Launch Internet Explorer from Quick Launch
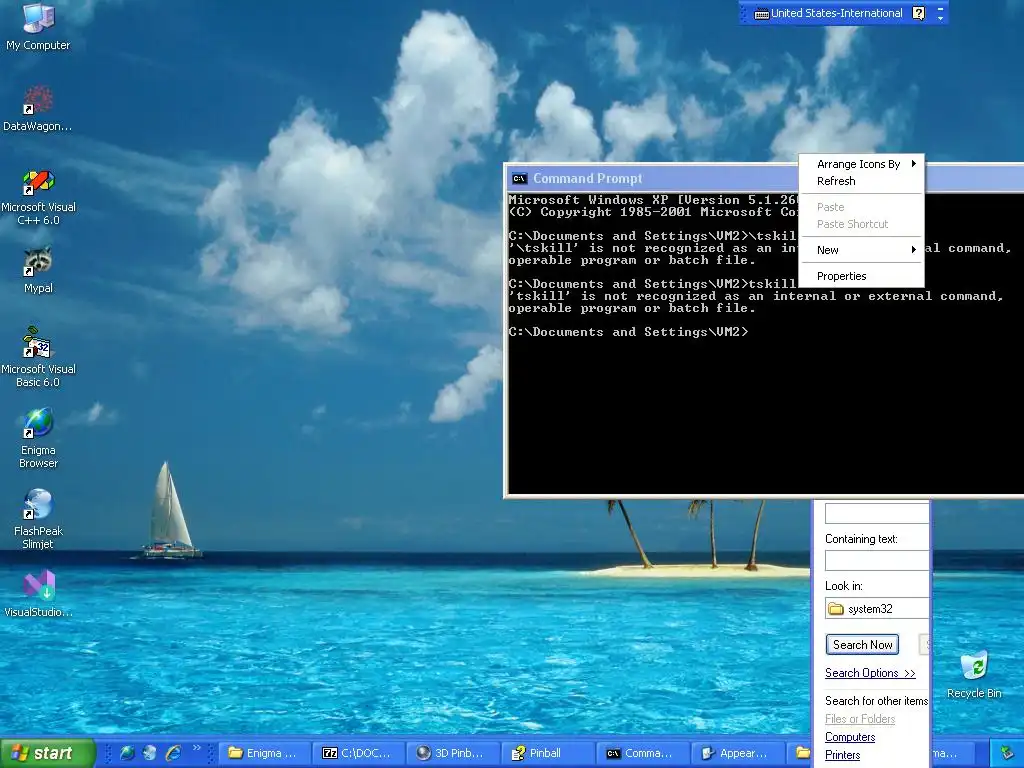The width and height of the screenshot is (1024, 768). (x=173, y=753)
